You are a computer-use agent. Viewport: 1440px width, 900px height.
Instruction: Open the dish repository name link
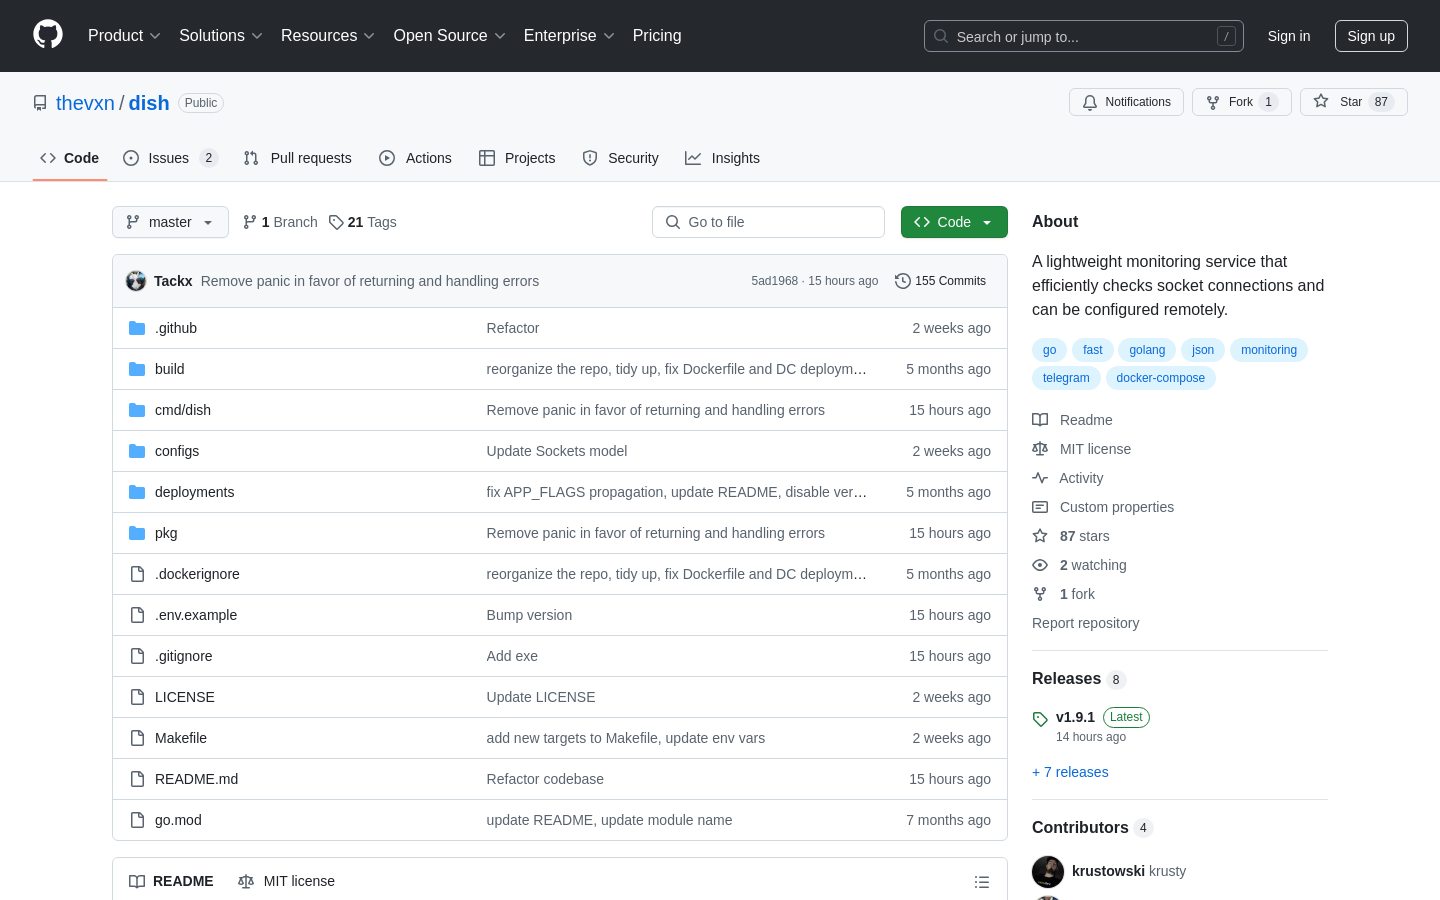click(149, 103)
